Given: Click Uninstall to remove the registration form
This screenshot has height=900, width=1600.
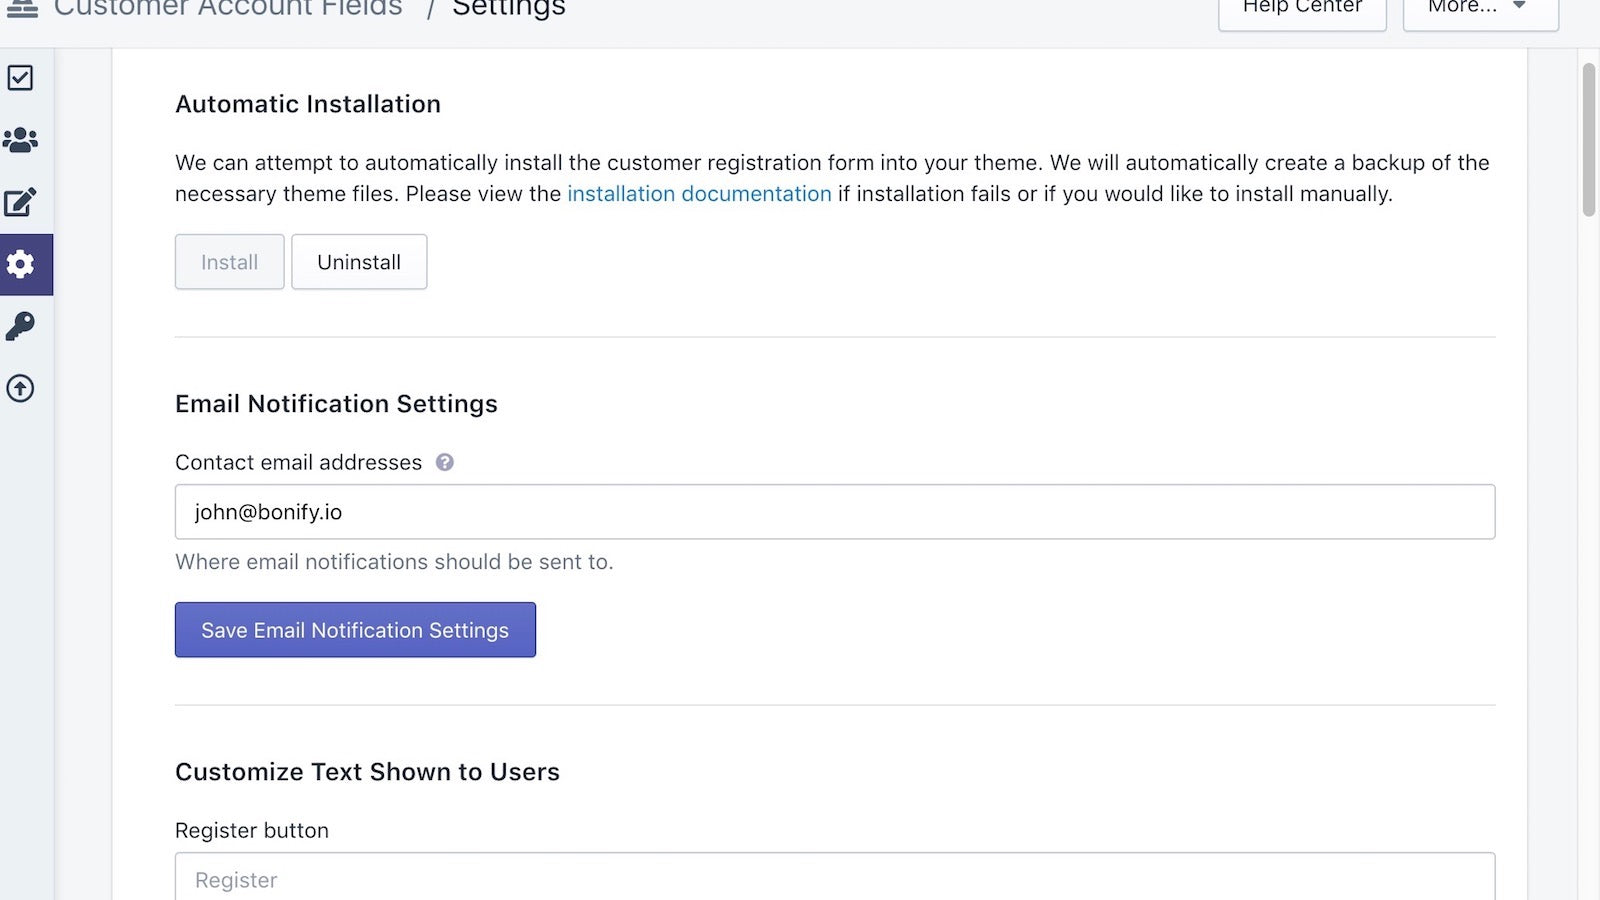Looking at the screenshot, I should coord(359,262).
